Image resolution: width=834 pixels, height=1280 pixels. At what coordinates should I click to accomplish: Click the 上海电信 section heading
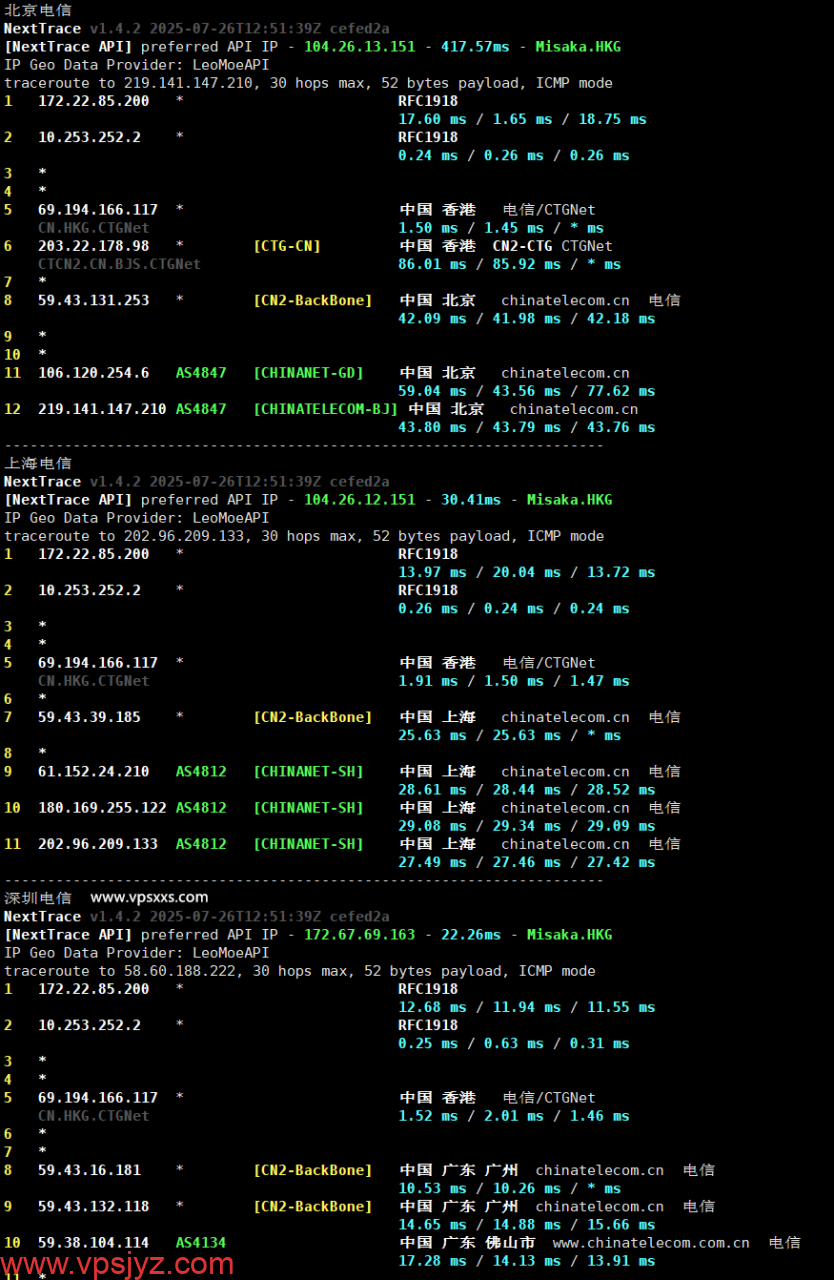(x=38, y=463)
